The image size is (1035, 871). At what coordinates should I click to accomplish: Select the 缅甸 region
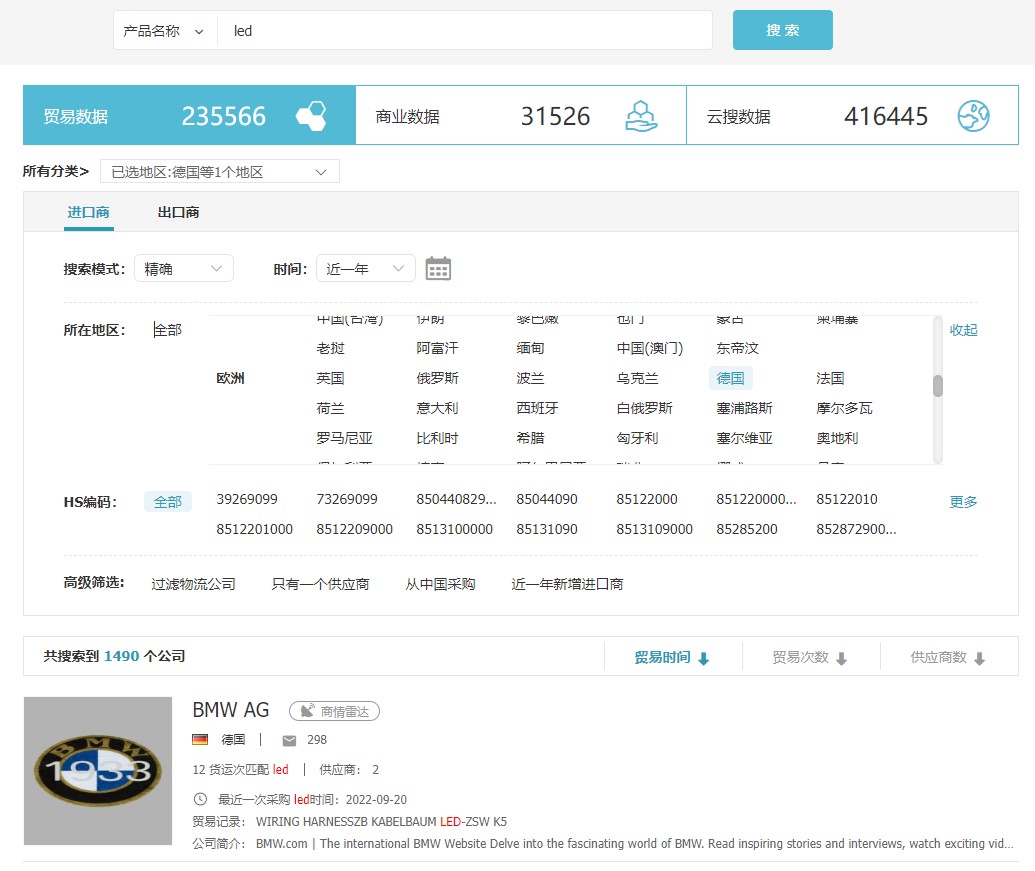click(530, 348)
